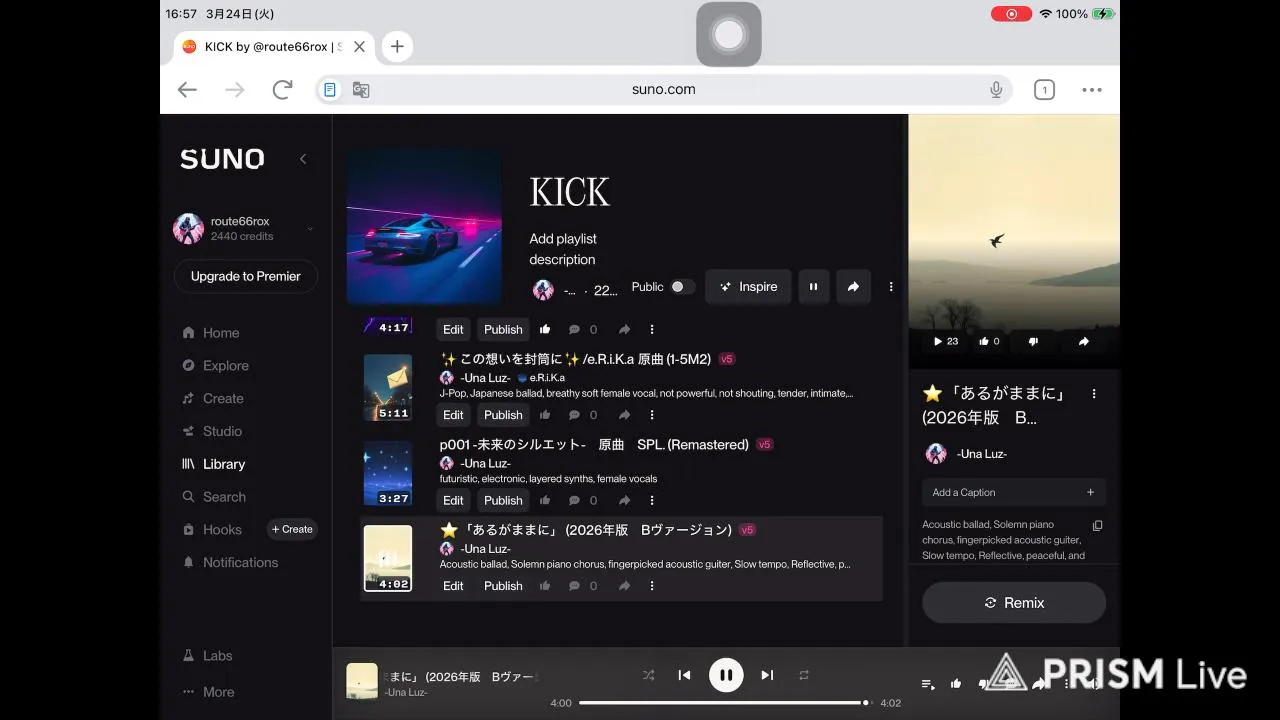
Task: Like あるがままに in the playlist row
Action: coord(545,586)
